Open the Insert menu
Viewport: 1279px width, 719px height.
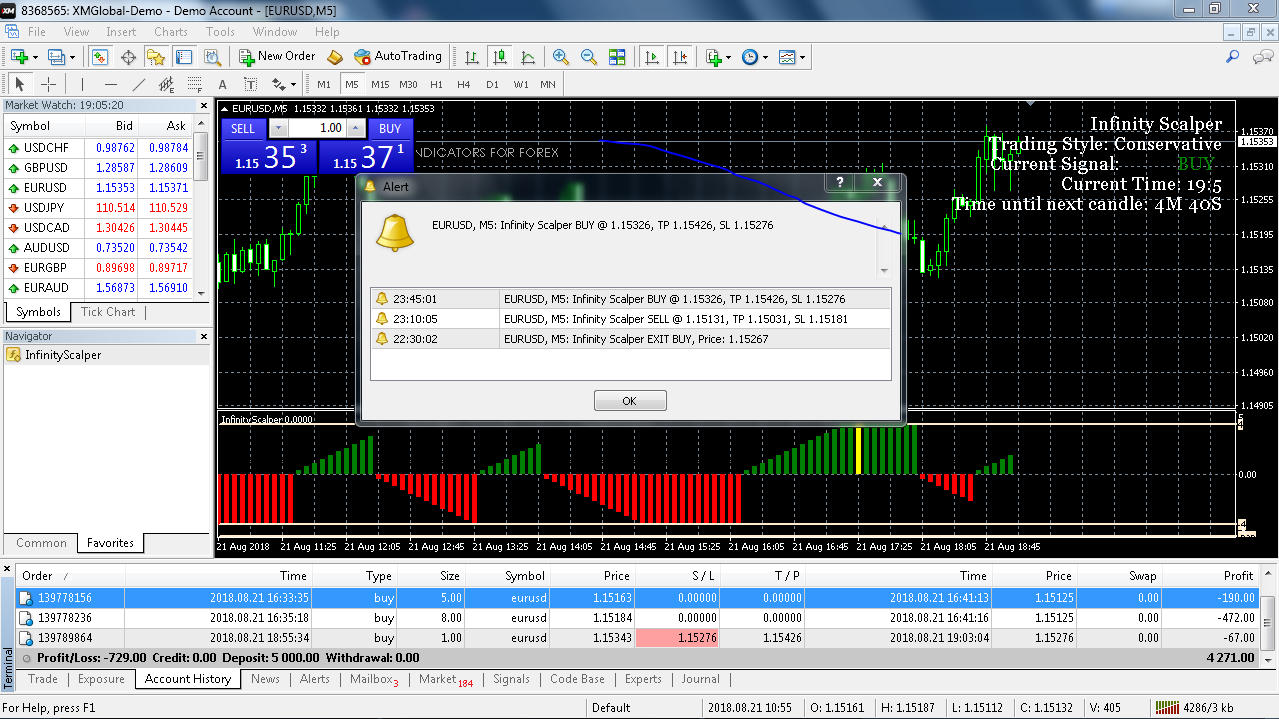click(121, 32)
